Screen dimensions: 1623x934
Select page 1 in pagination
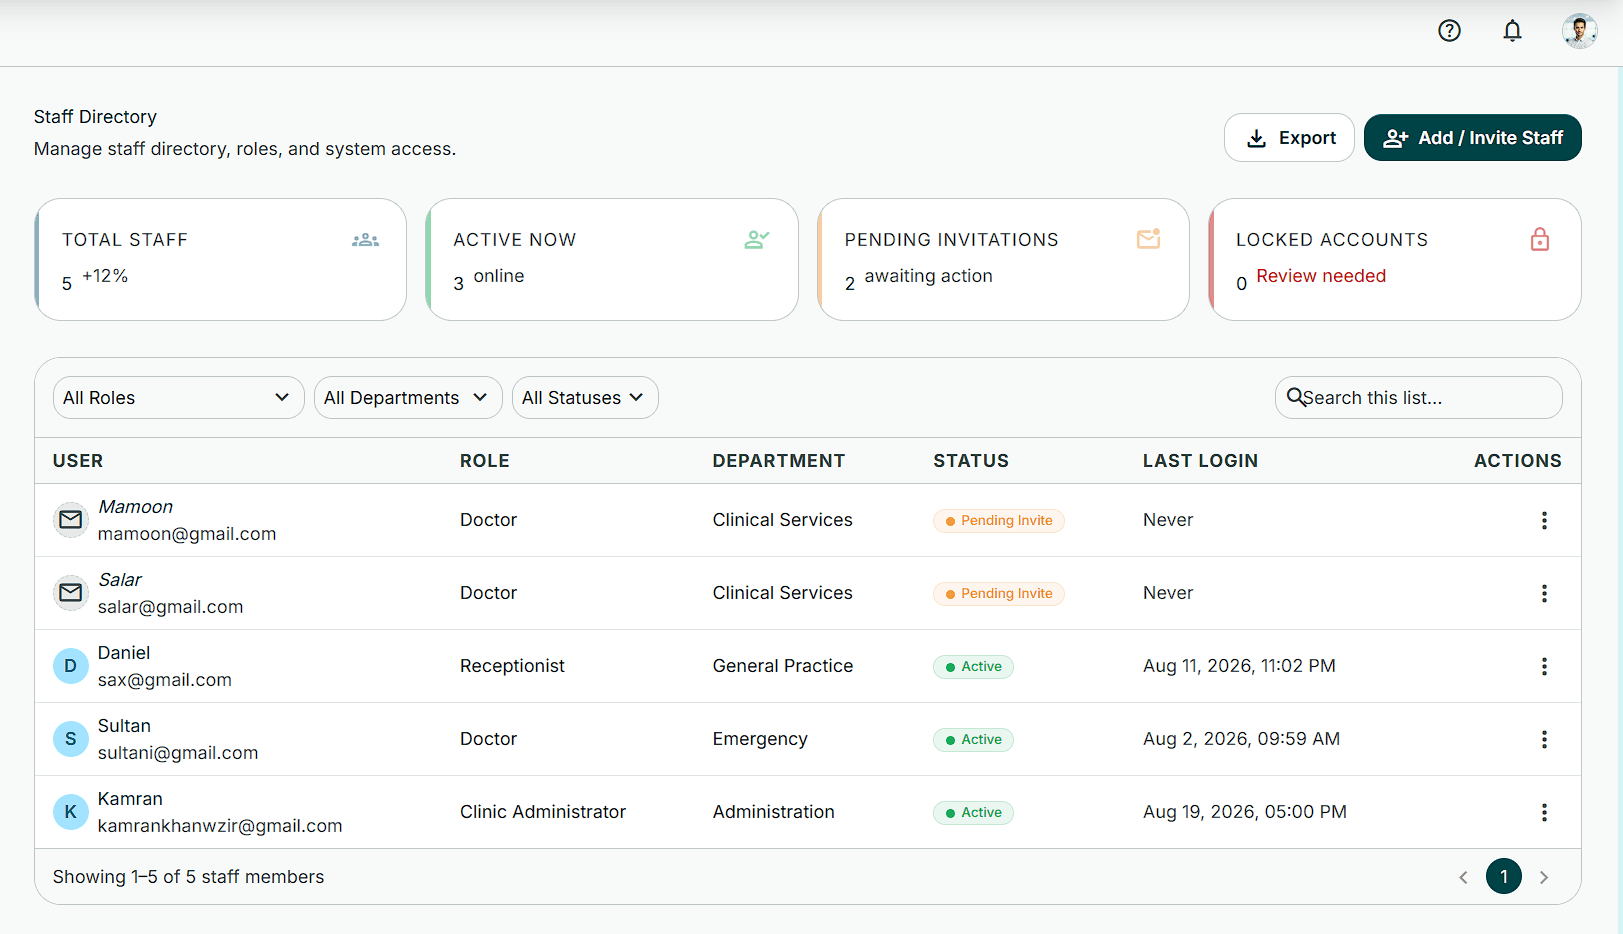1504,876
